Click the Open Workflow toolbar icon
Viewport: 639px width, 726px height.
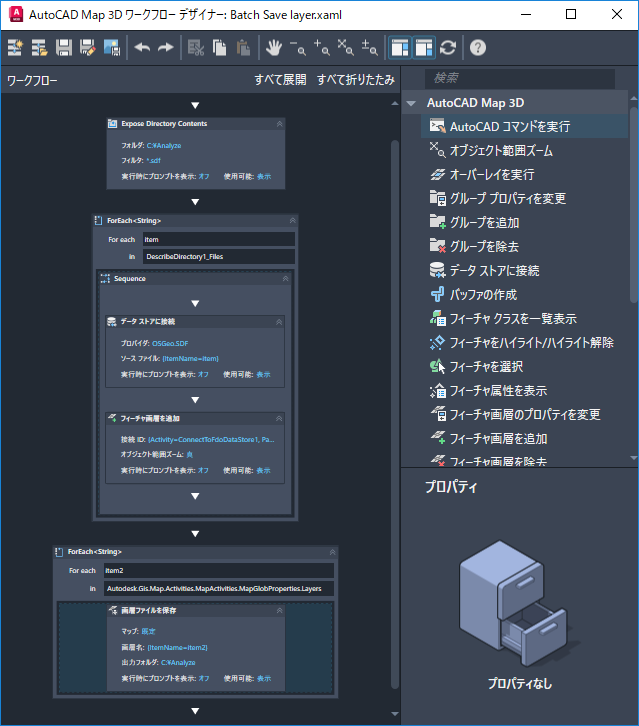pos(39,48)
